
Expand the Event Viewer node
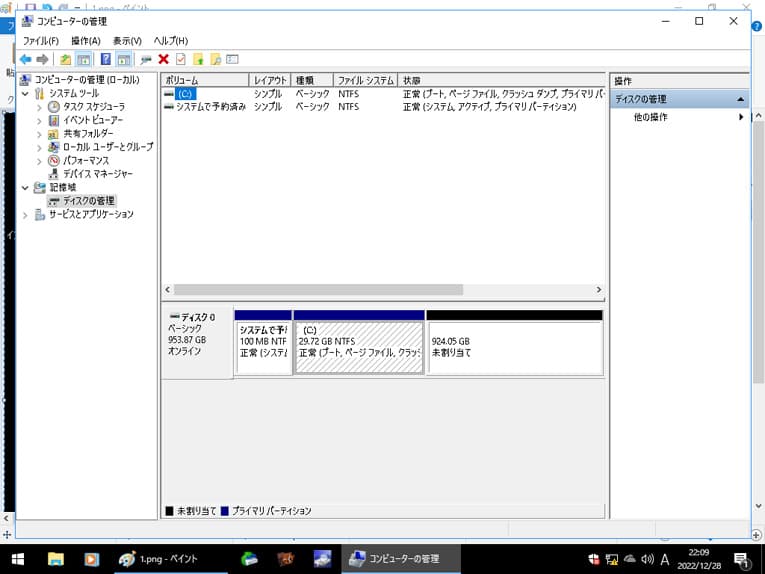coord(40,120)
